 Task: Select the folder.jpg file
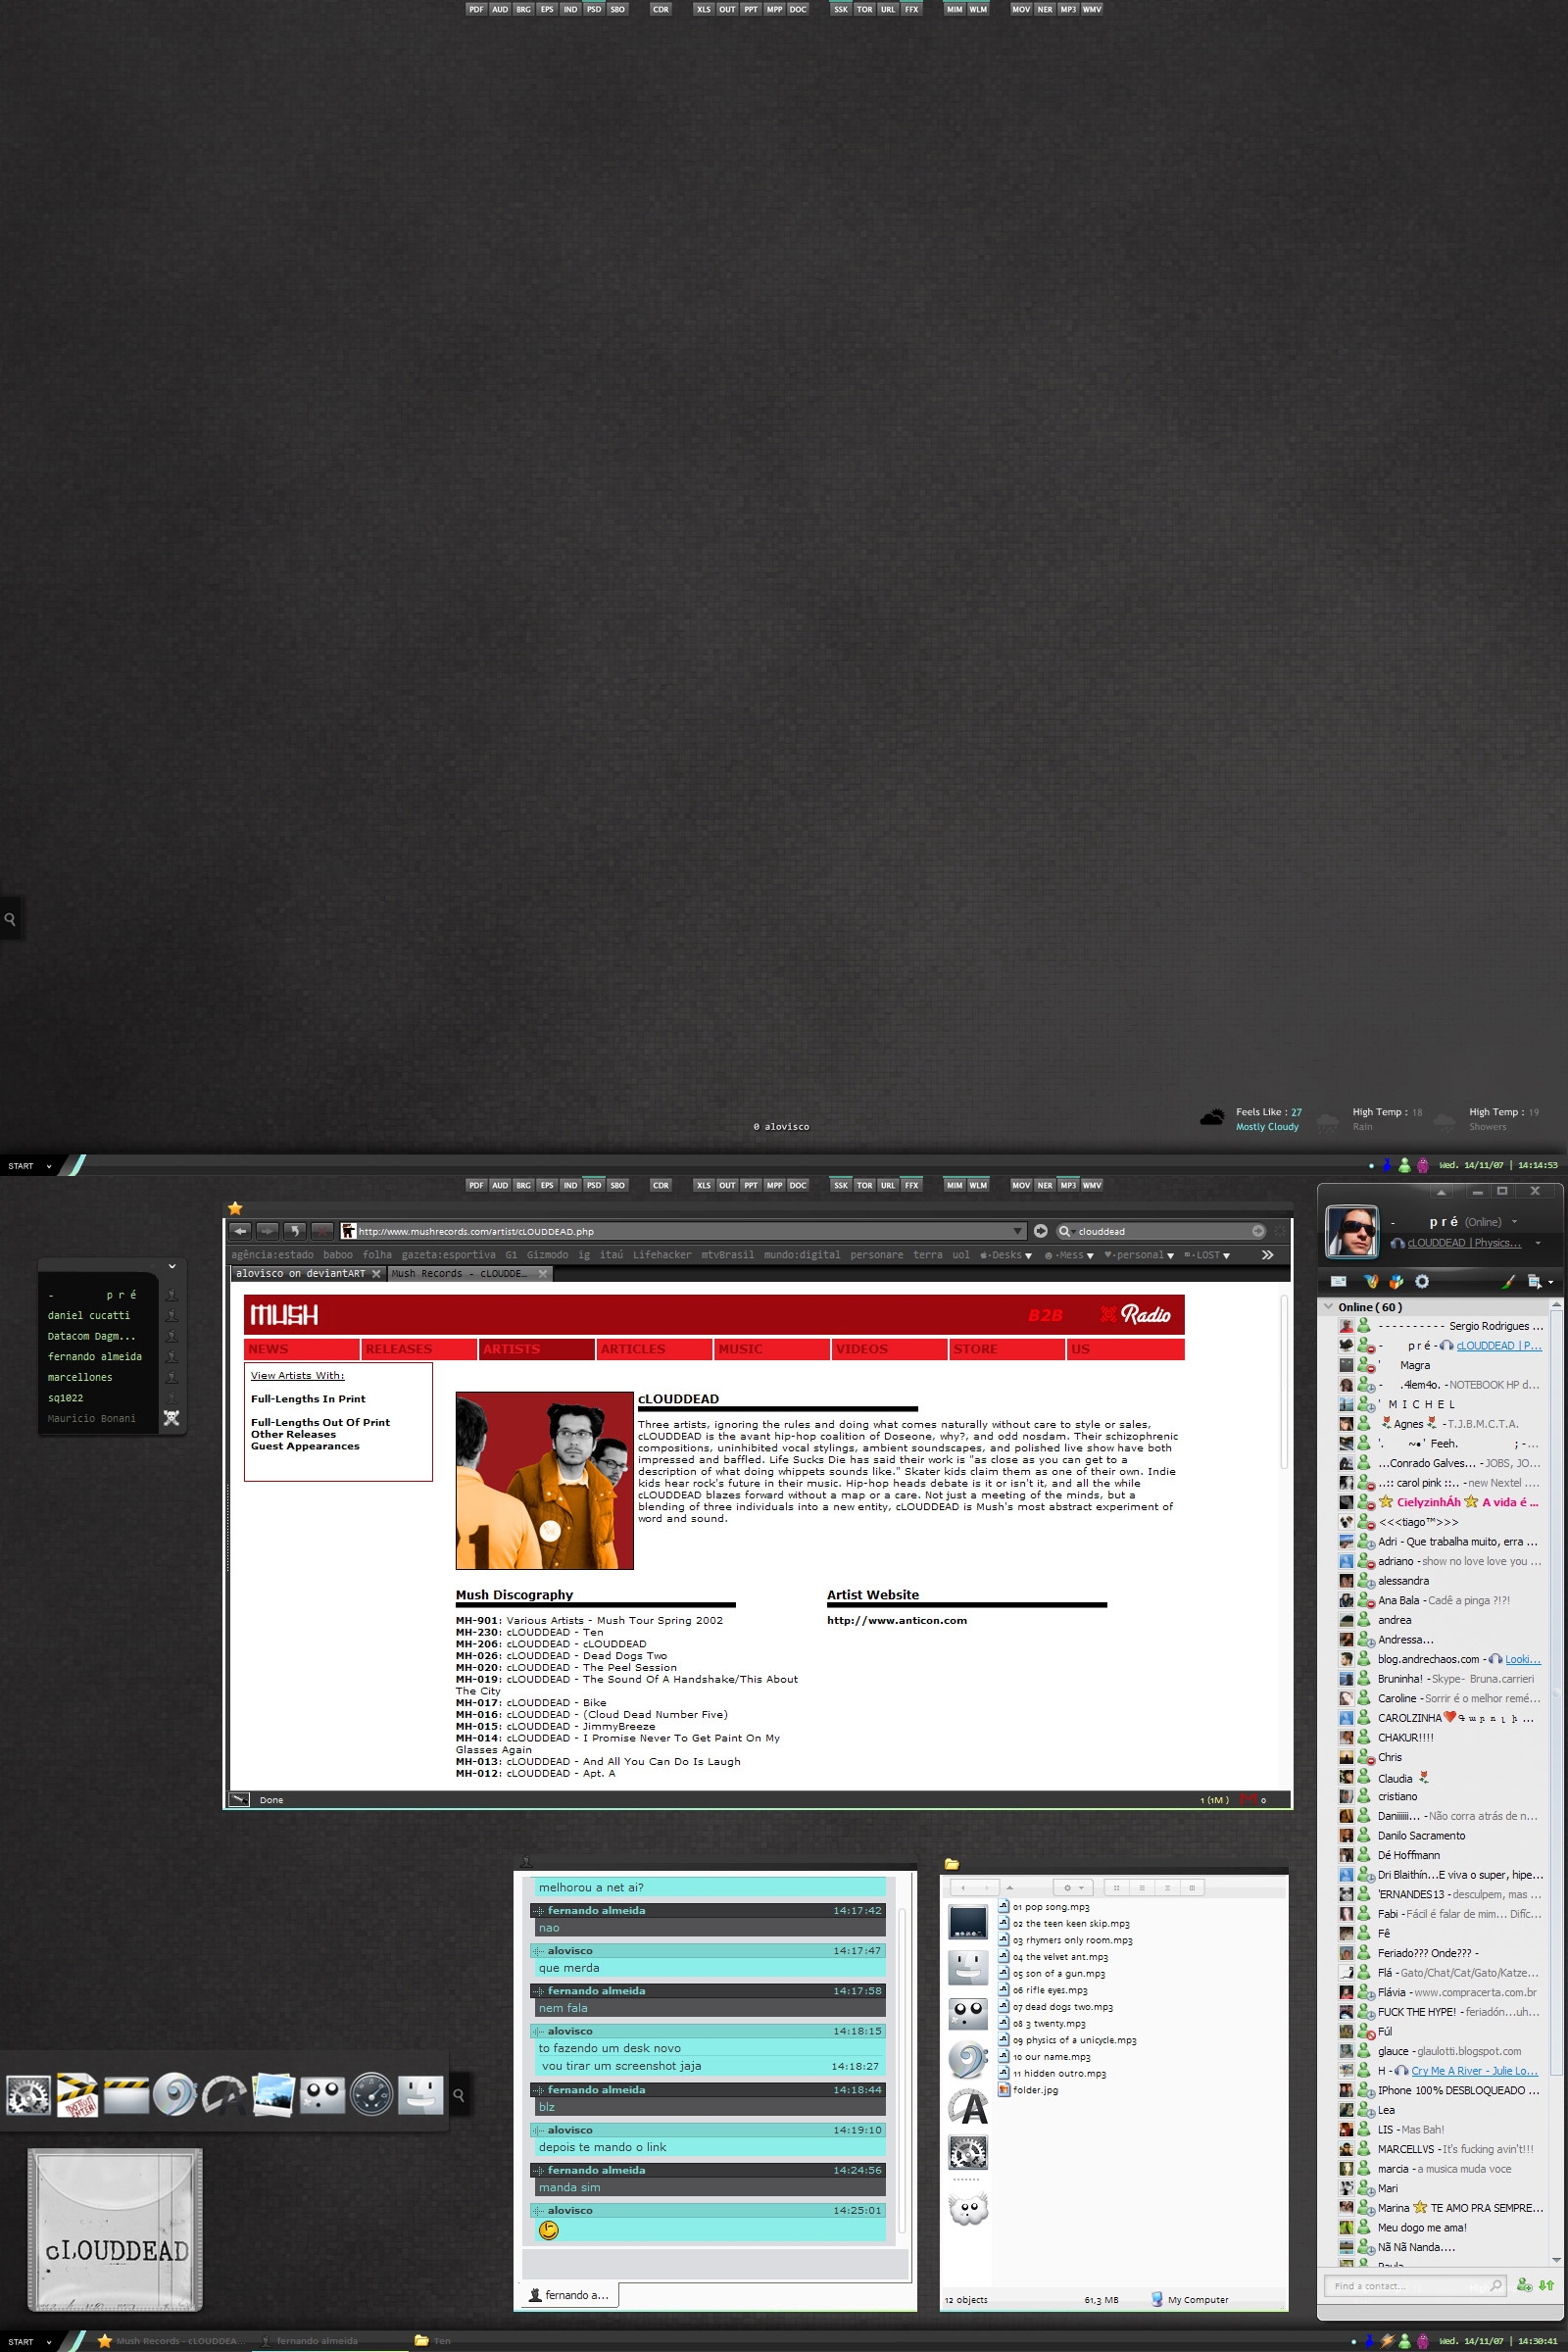pyautogui.click(x=1028, y=2089)
